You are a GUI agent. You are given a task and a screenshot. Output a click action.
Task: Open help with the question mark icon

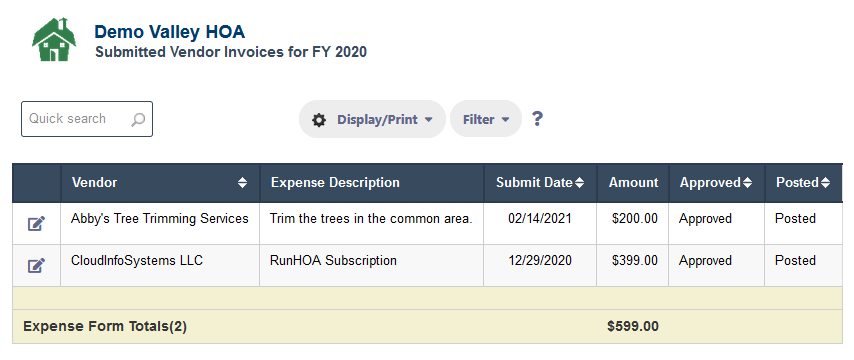[537, 119]
